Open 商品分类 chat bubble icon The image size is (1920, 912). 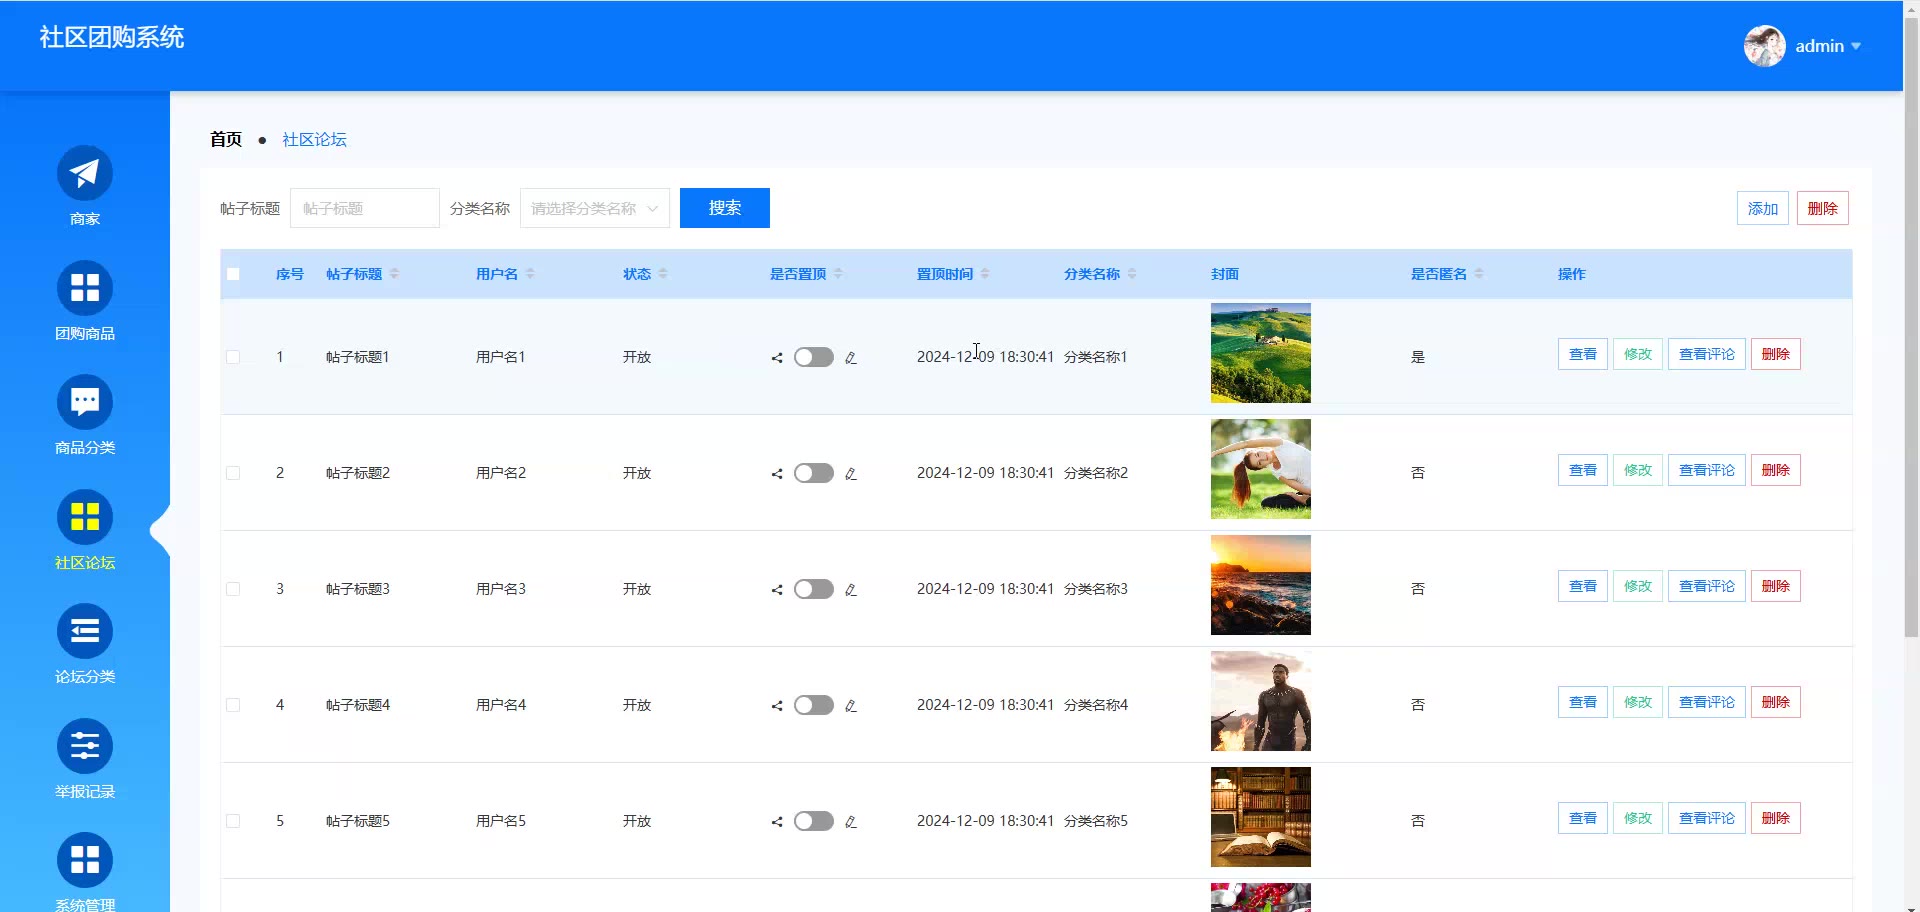(85, 402)
